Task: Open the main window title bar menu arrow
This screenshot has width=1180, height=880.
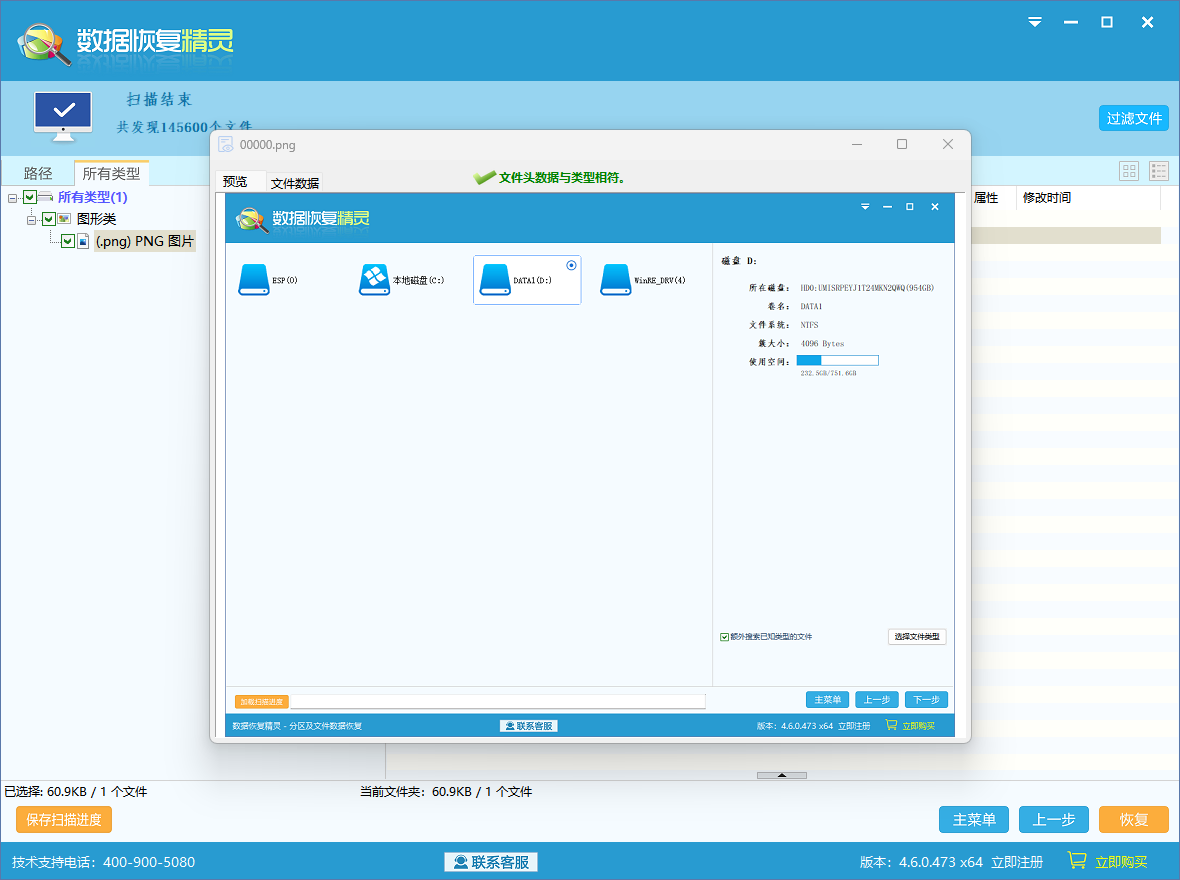Action: [x=1035, y=22]
